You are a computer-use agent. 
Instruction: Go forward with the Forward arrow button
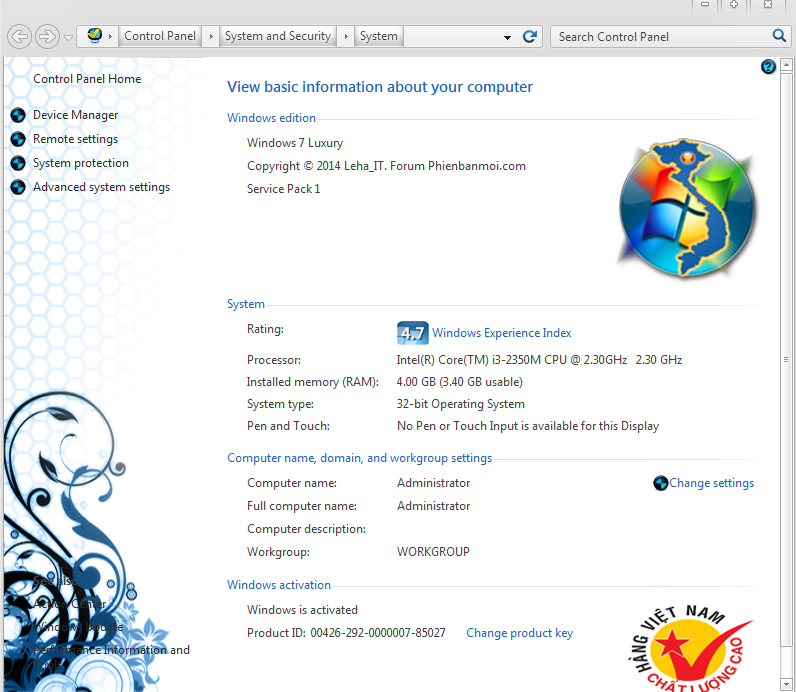tap(47, 37)
